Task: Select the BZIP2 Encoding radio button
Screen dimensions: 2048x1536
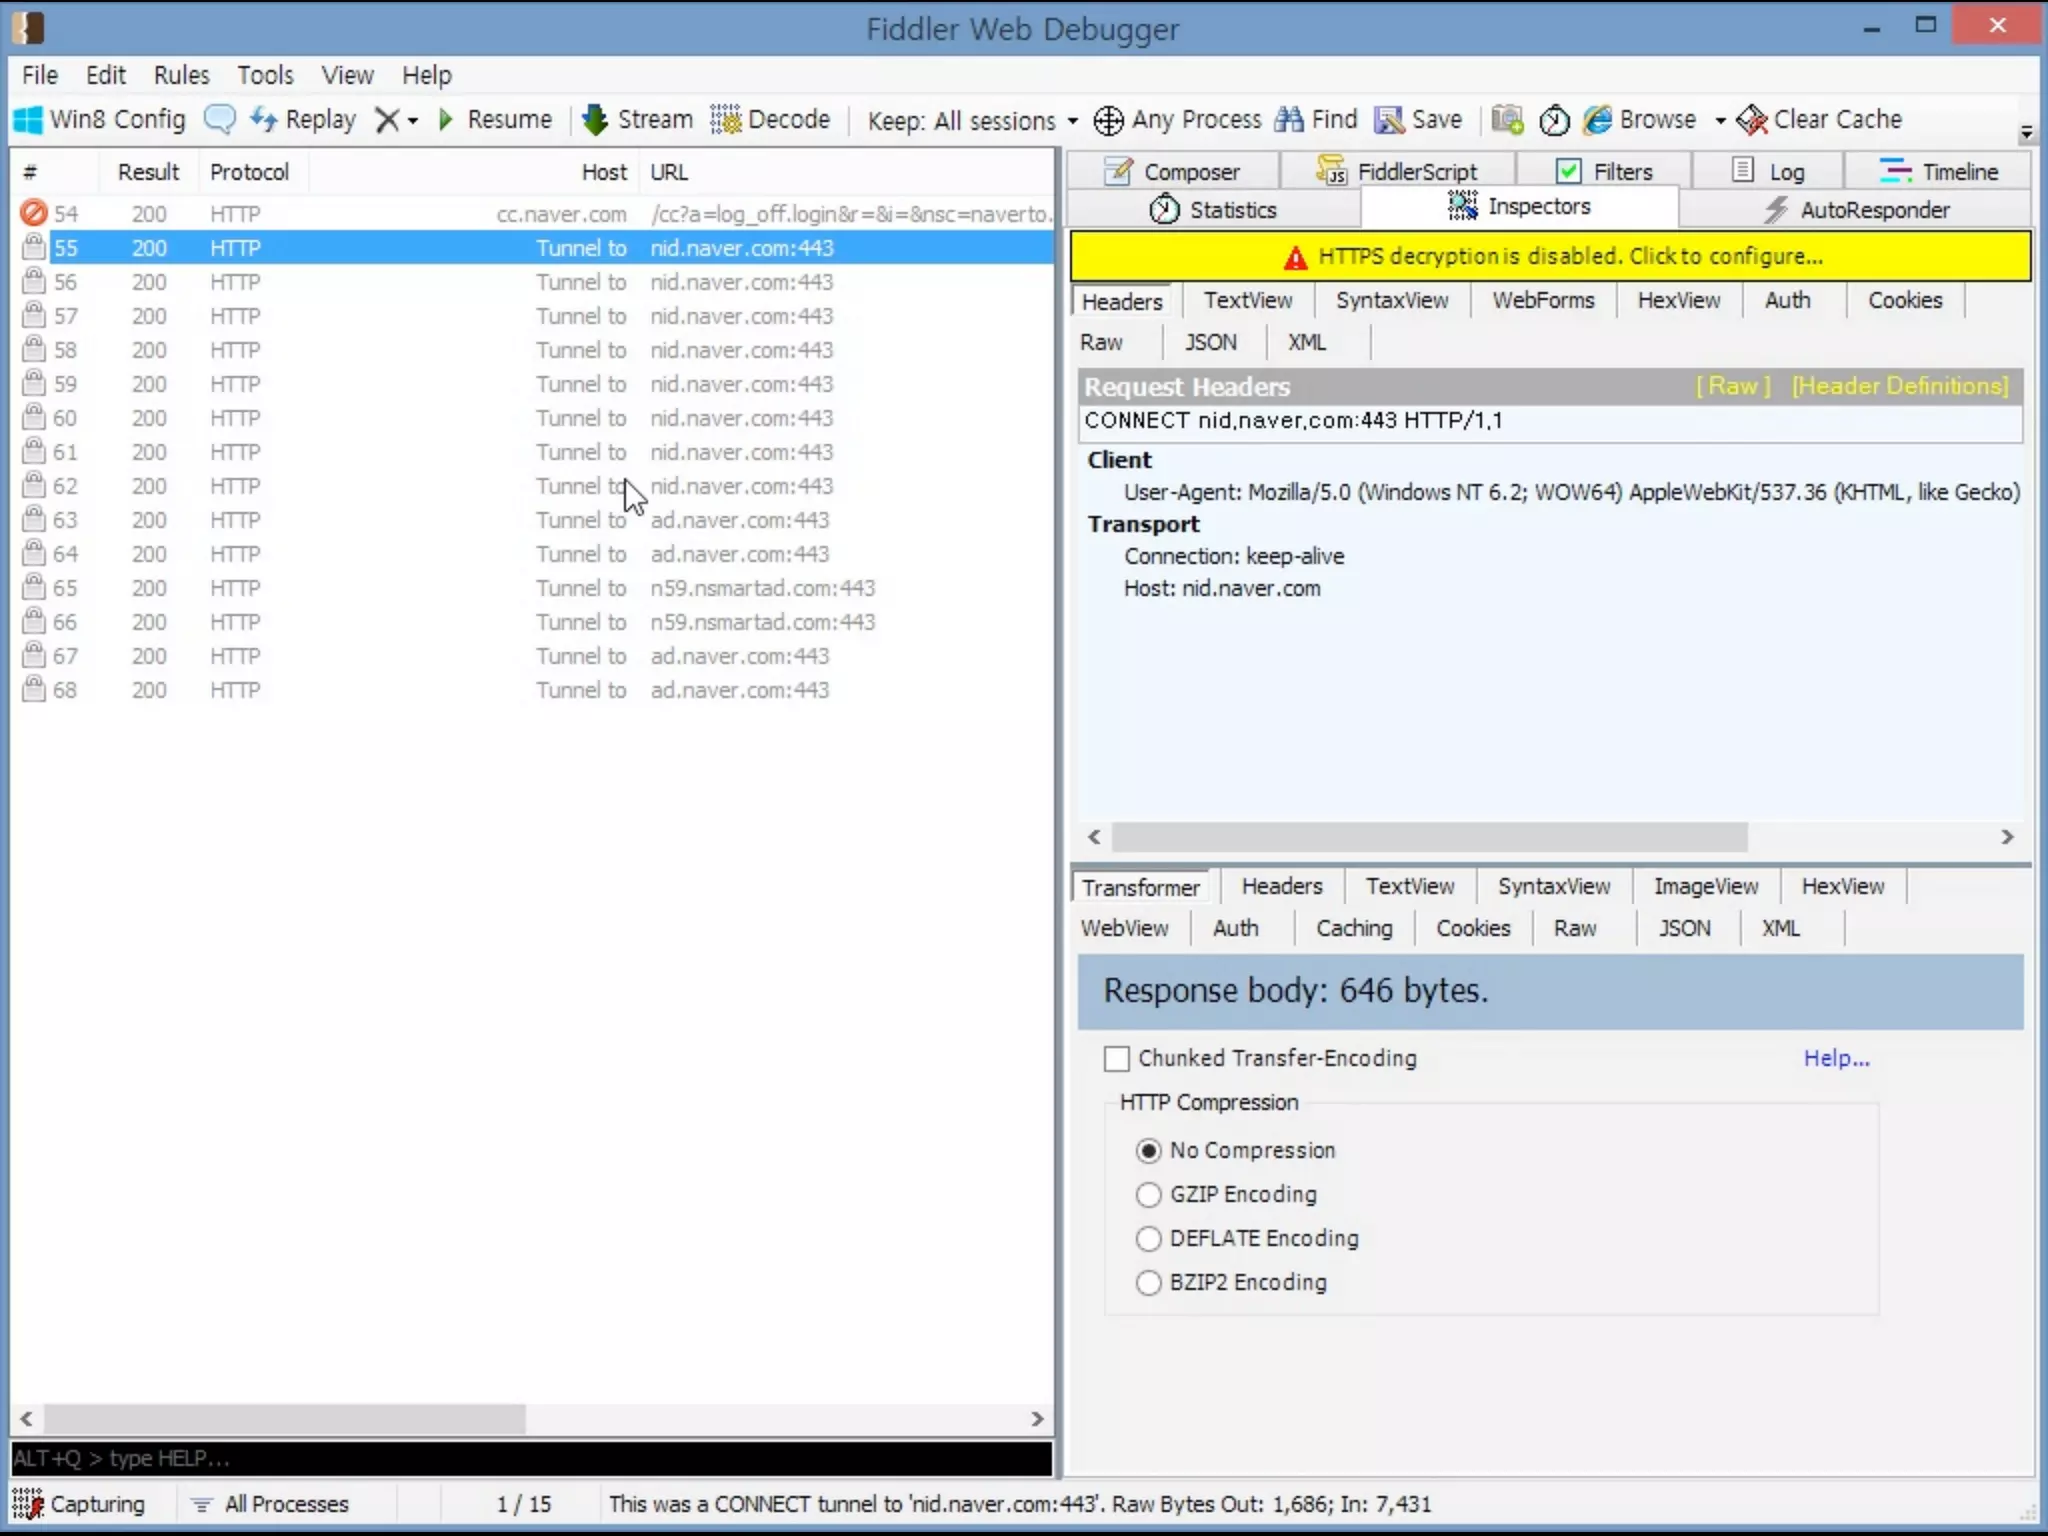Action: [x=1149, y=1283]
